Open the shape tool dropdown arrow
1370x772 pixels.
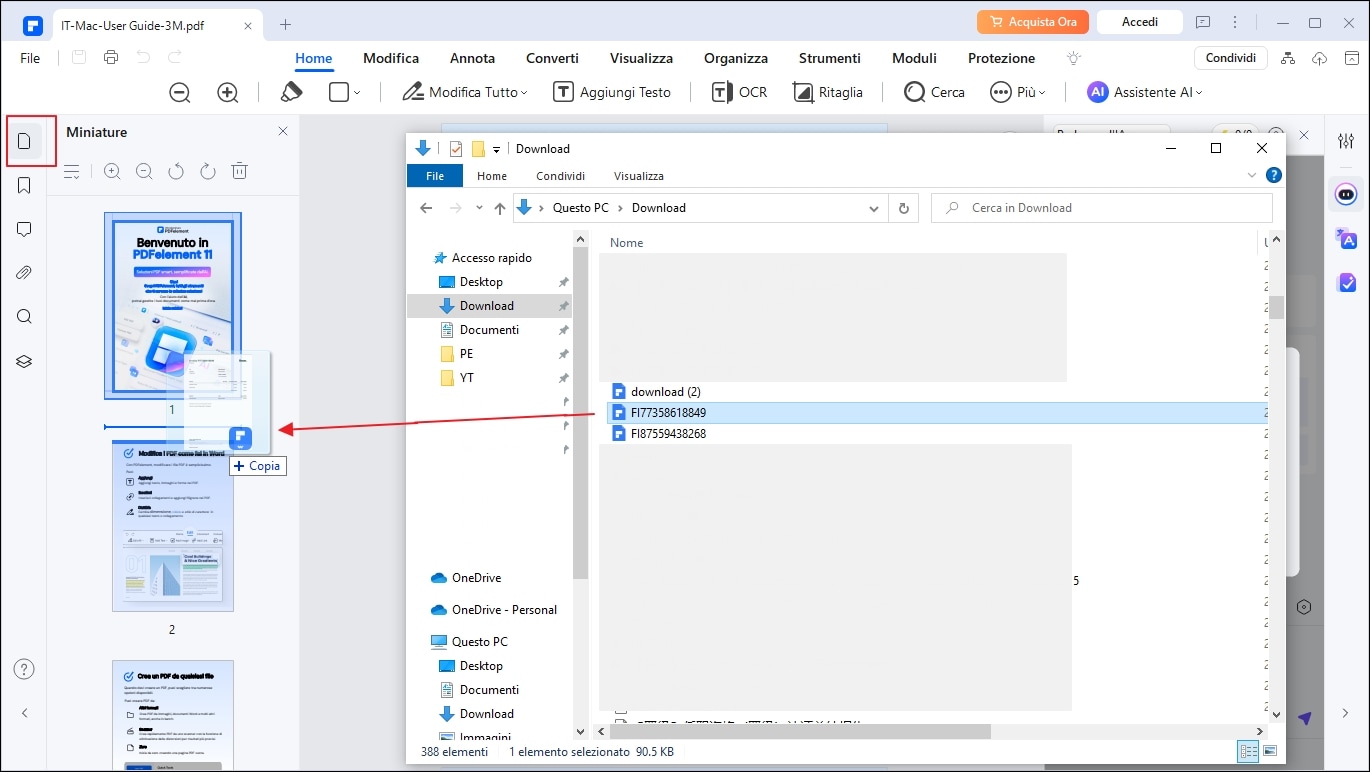[357, 93]
